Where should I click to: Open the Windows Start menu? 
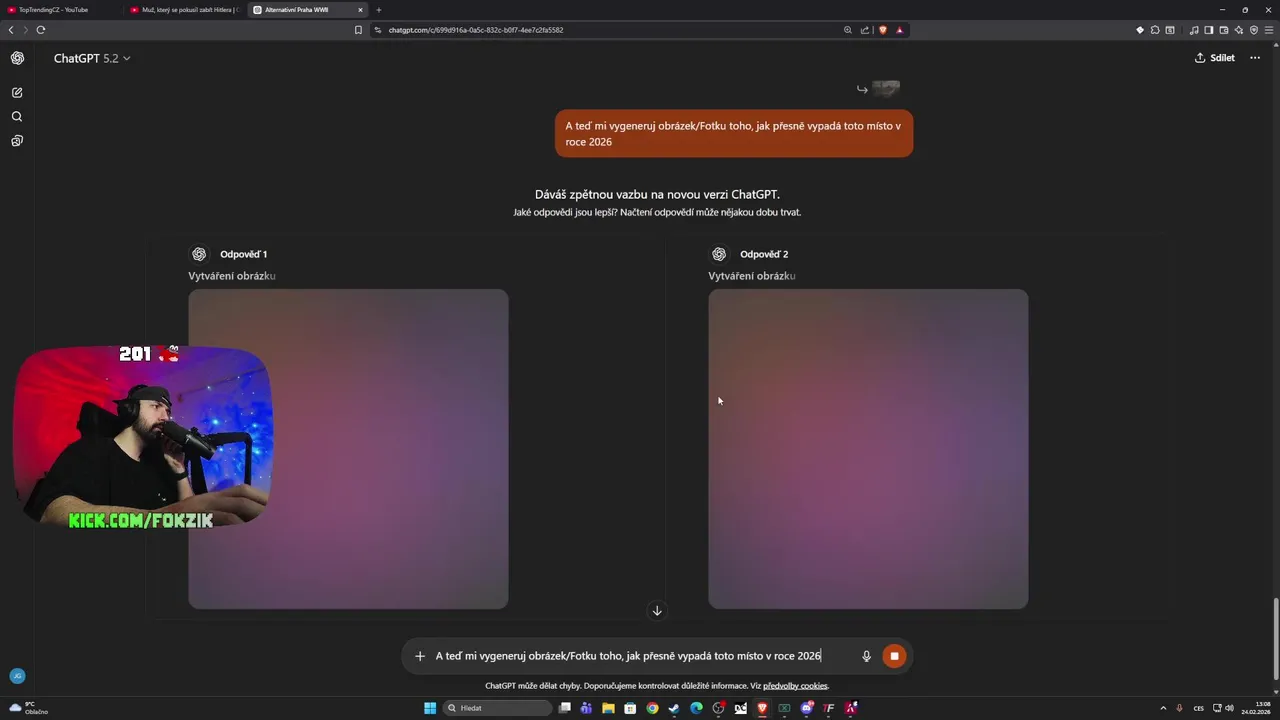tap(430, 708)
